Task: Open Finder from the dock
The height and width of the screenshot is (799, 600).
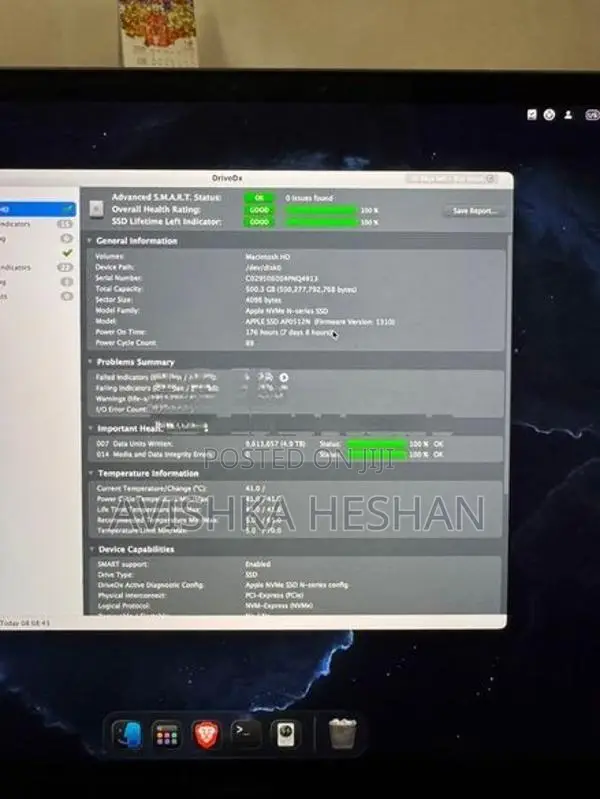Action: click(x=127, y=734)
